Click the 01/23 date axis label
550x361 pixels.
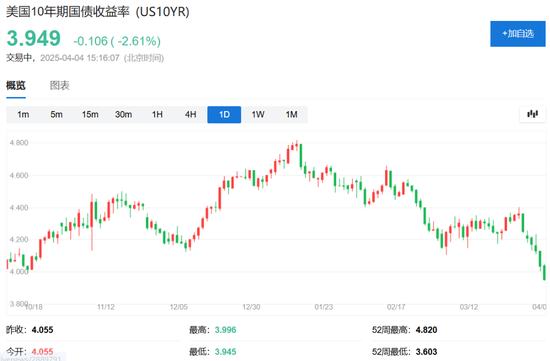[x=323, y=307]
